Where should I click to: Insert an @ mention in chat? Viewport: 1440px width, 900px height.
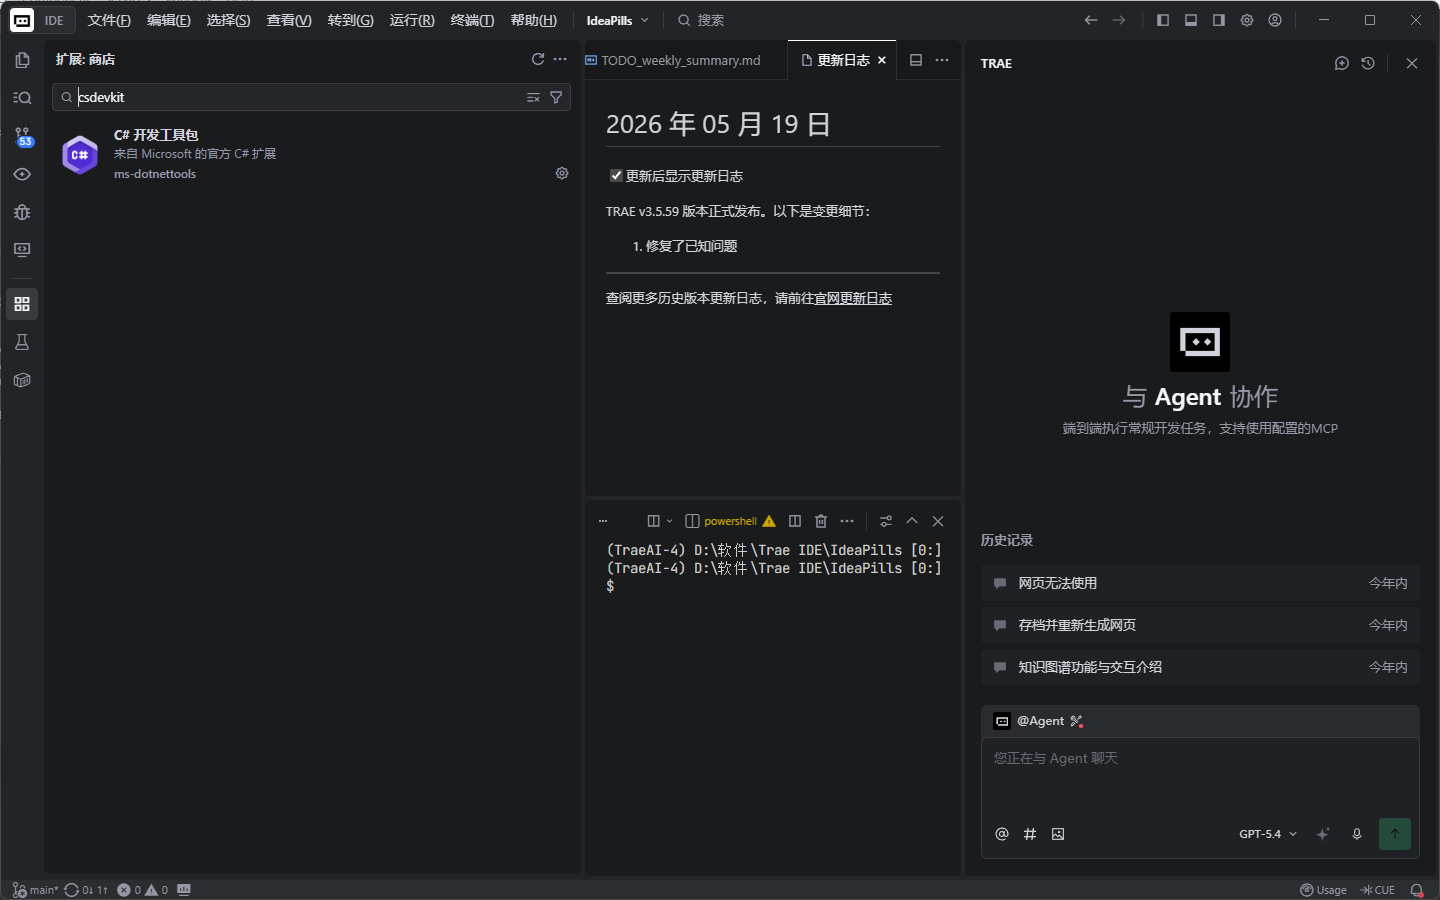[1002, 834]
